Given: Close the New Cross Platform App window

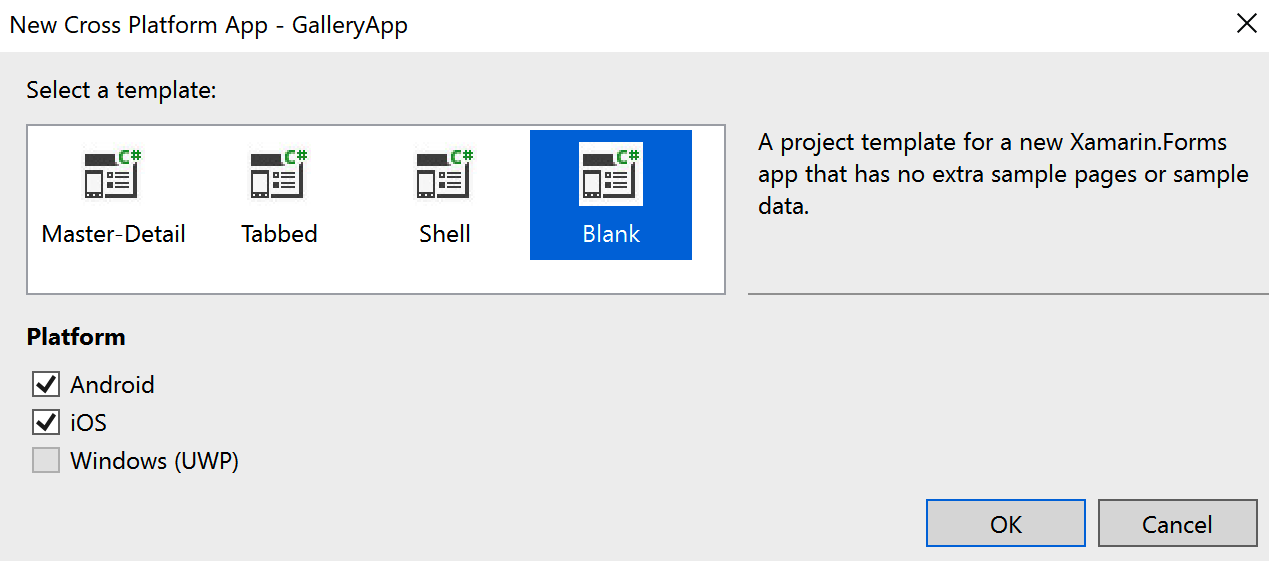Looking at the screenshot, I should 1246,24.
